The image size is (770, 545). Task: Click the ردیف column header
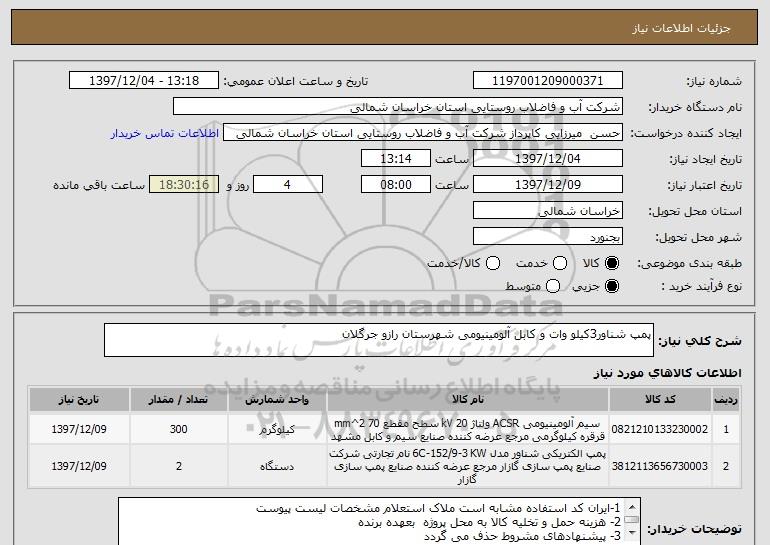(x=726, y=400)
